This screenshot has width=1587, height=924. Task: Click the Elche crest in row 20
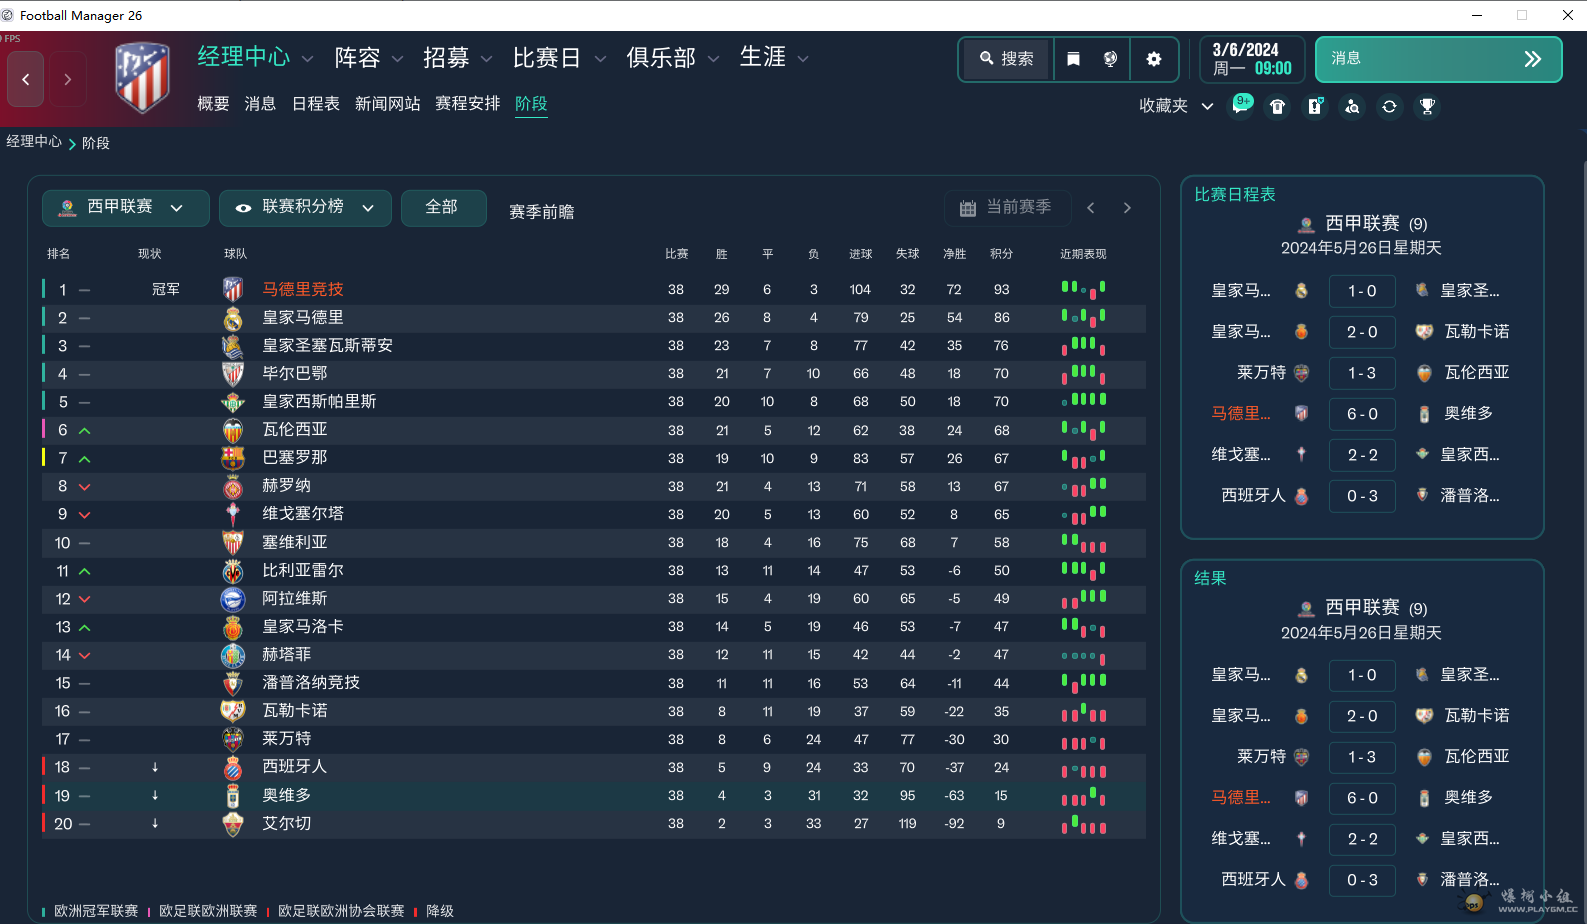(233, 824)
